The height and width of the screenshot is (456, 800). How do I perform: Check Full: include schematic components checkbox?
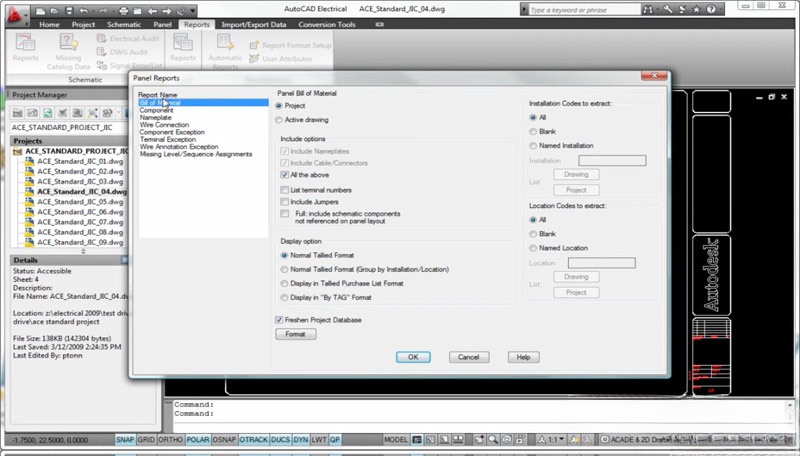coord(285,214)
